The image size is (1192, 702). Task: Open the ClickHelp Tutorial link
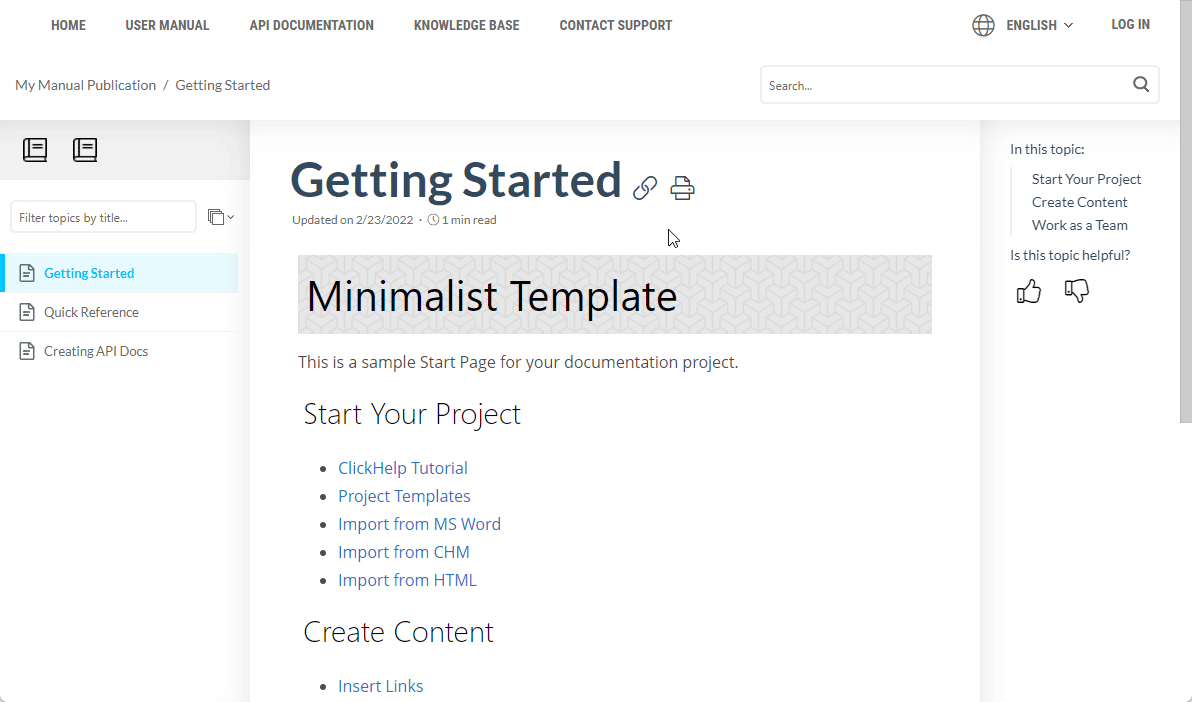click(x=402, y=468)
